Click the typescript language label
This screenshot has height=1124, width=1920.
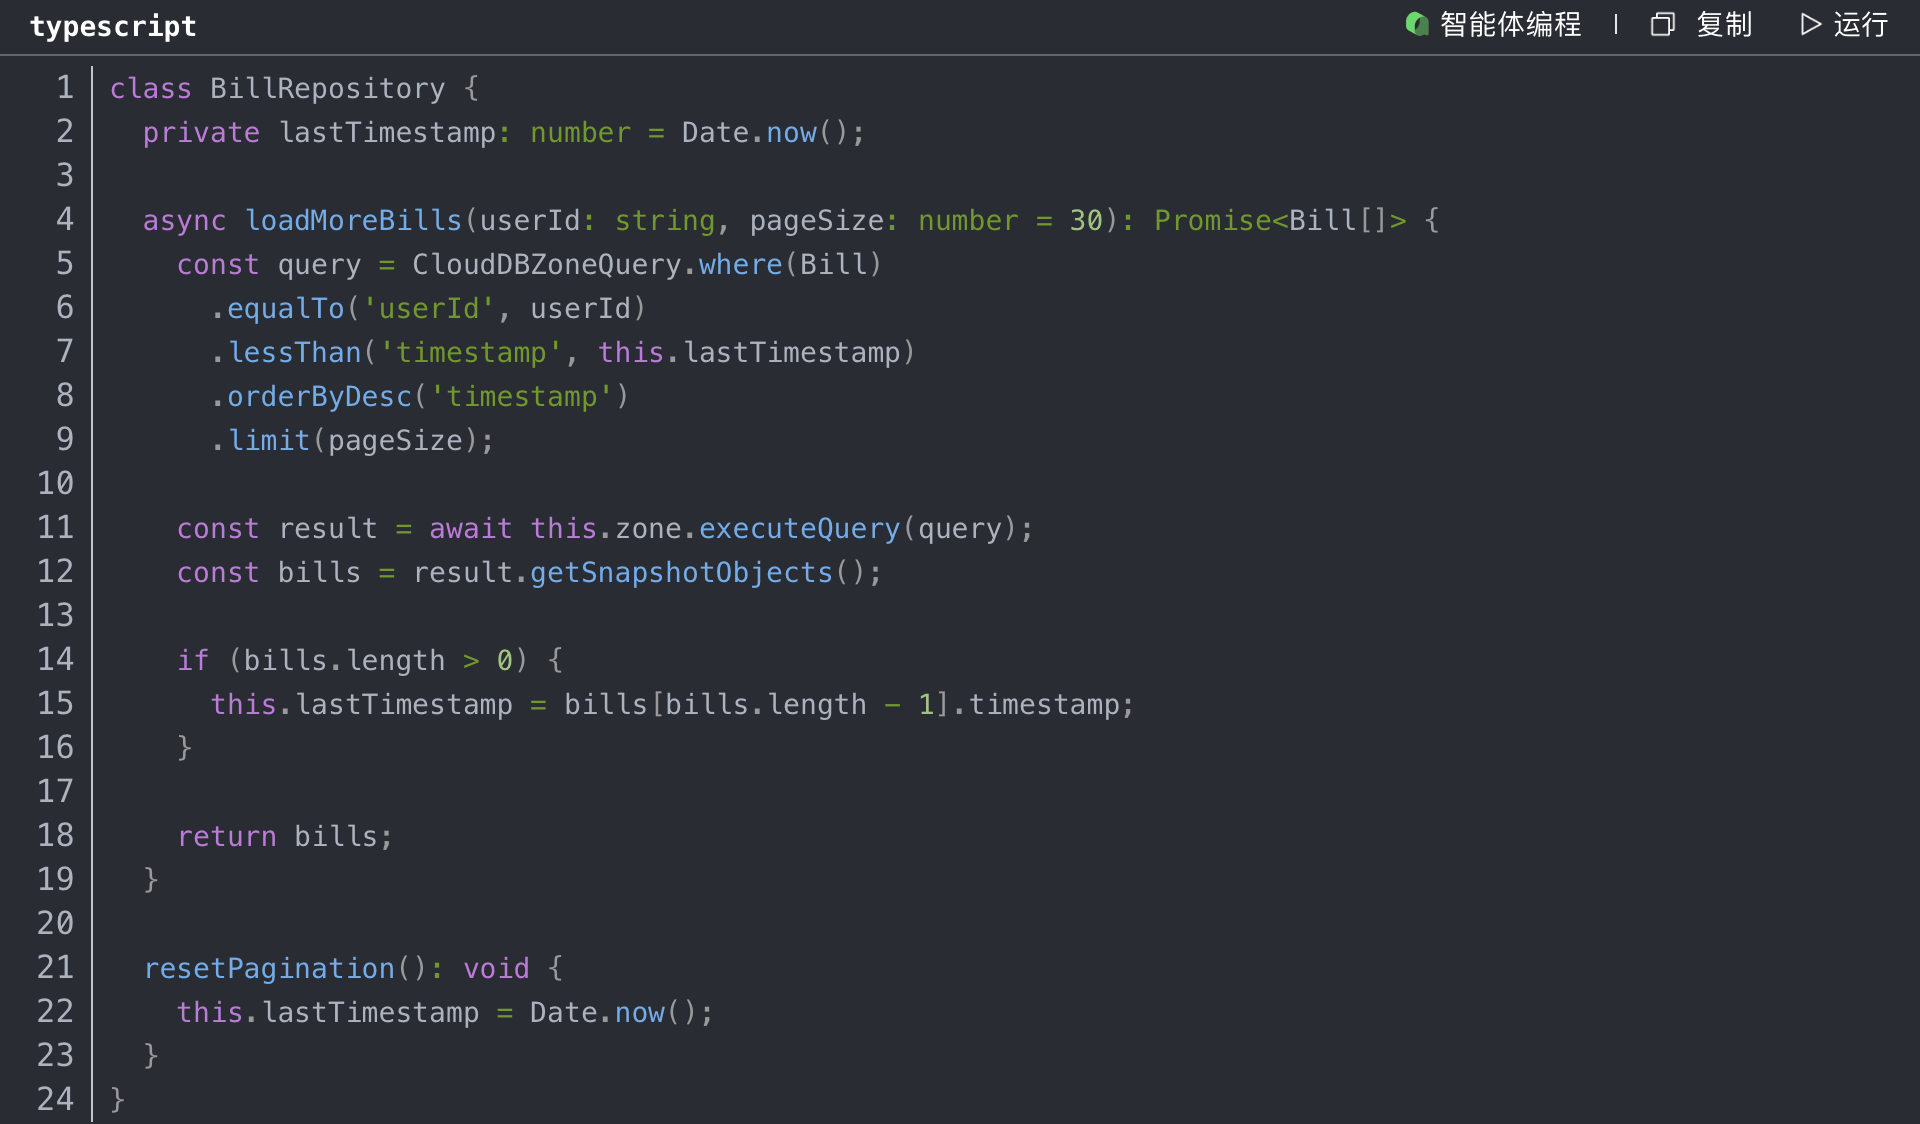(x=113, y=26)
